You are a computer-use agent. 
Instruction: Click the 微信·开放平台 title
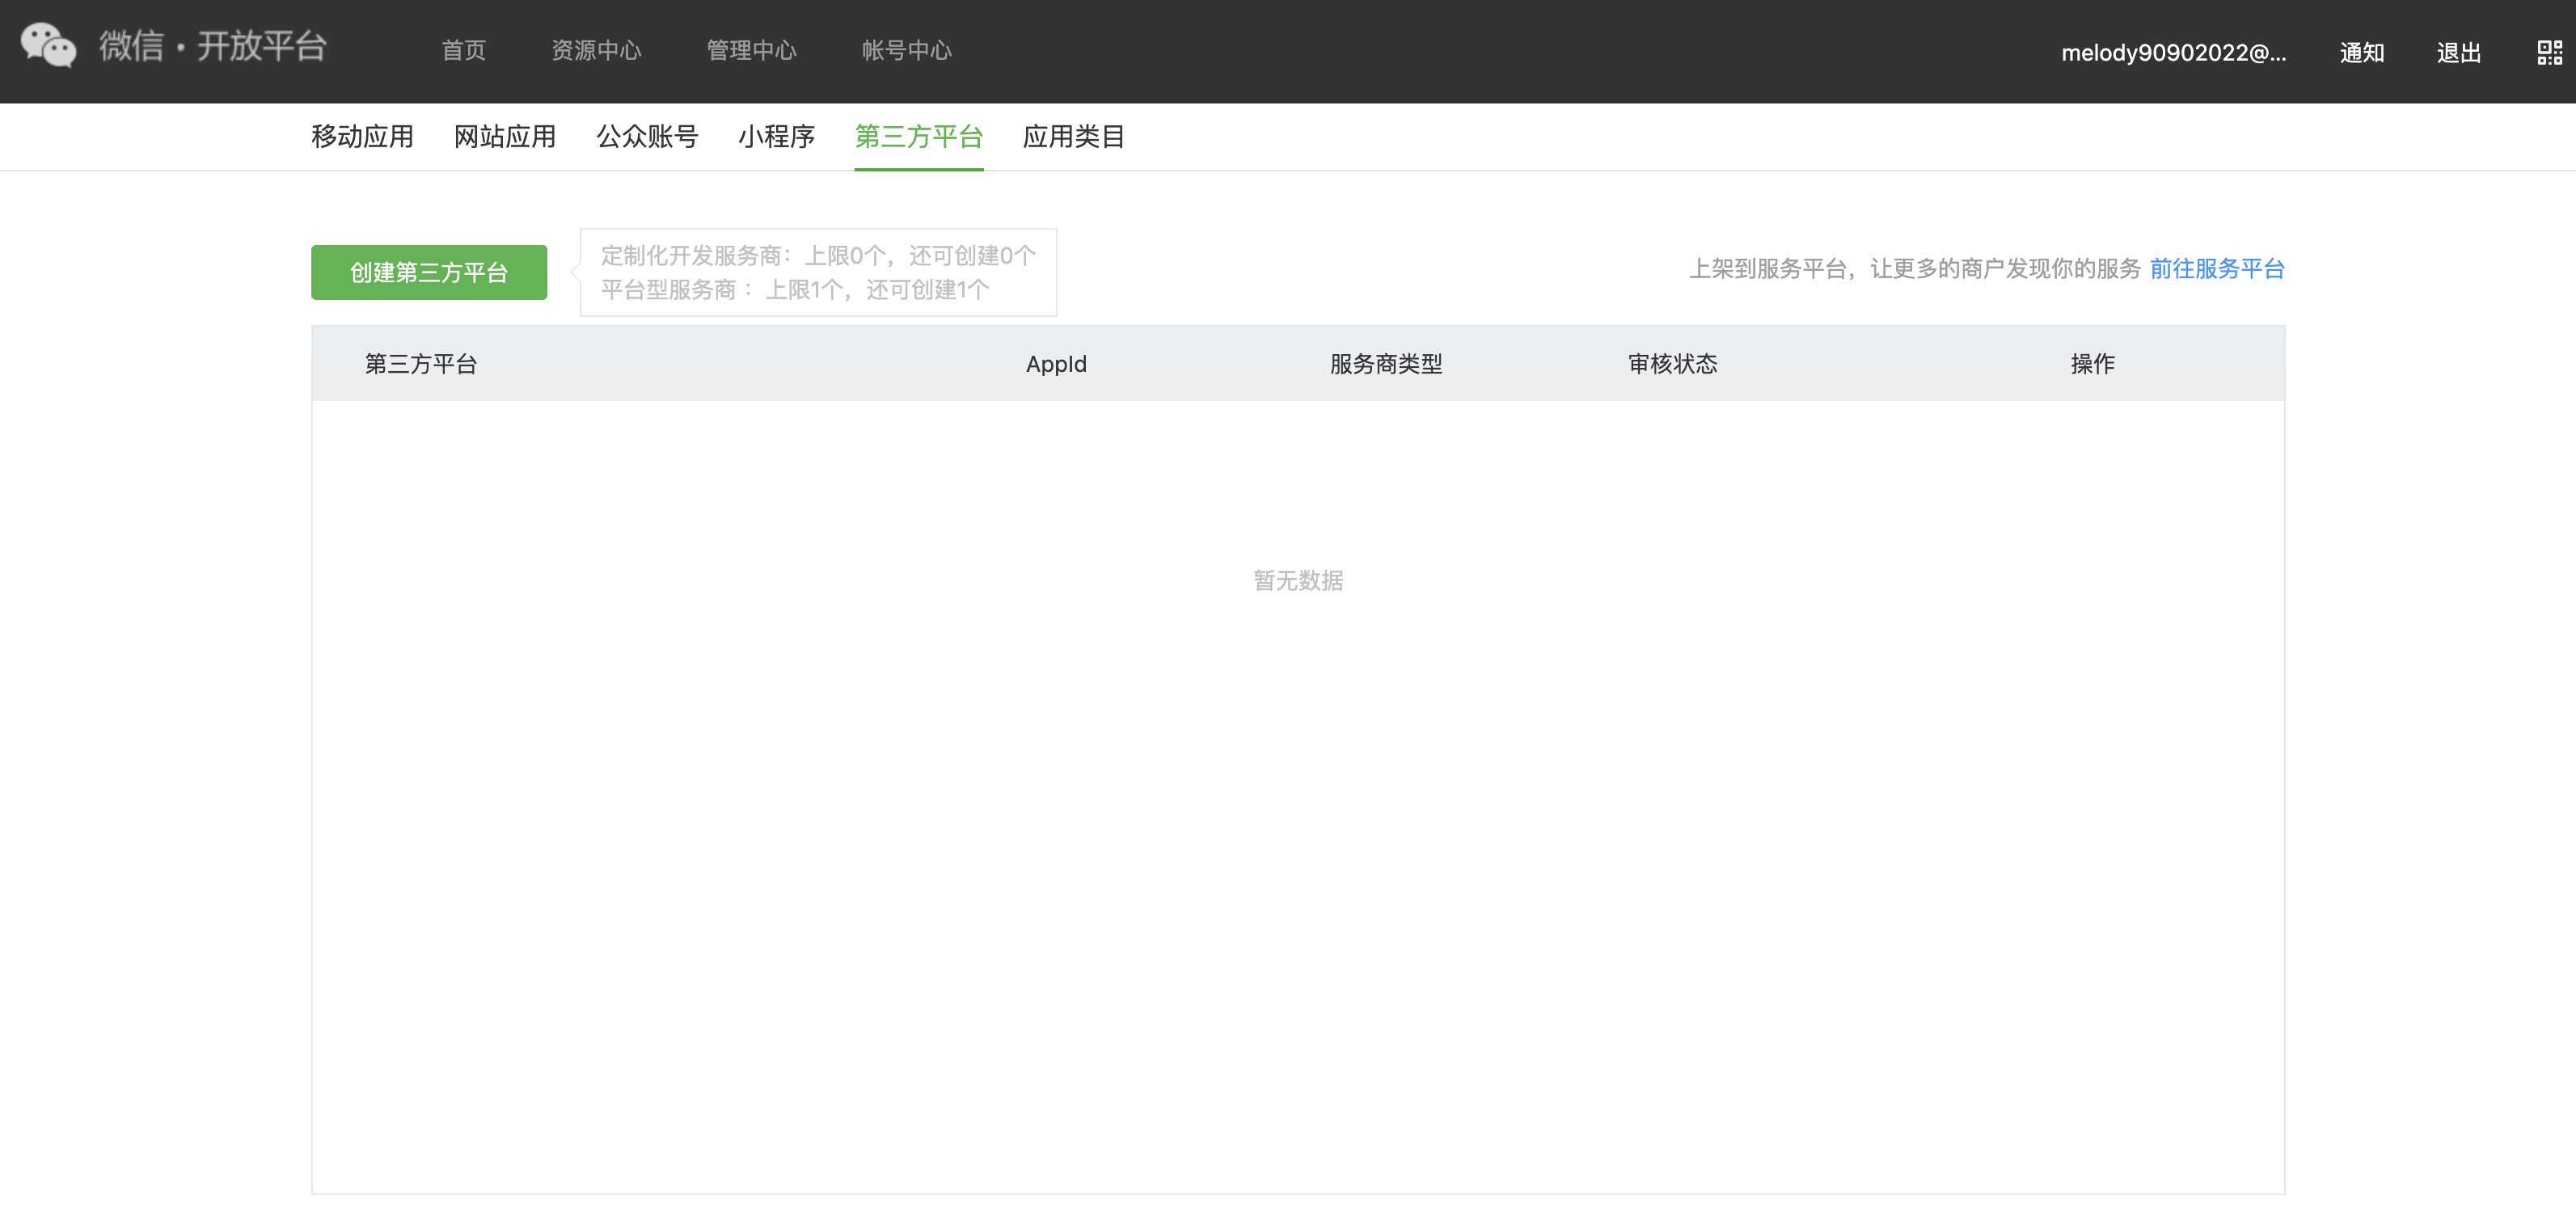(213, 46)
